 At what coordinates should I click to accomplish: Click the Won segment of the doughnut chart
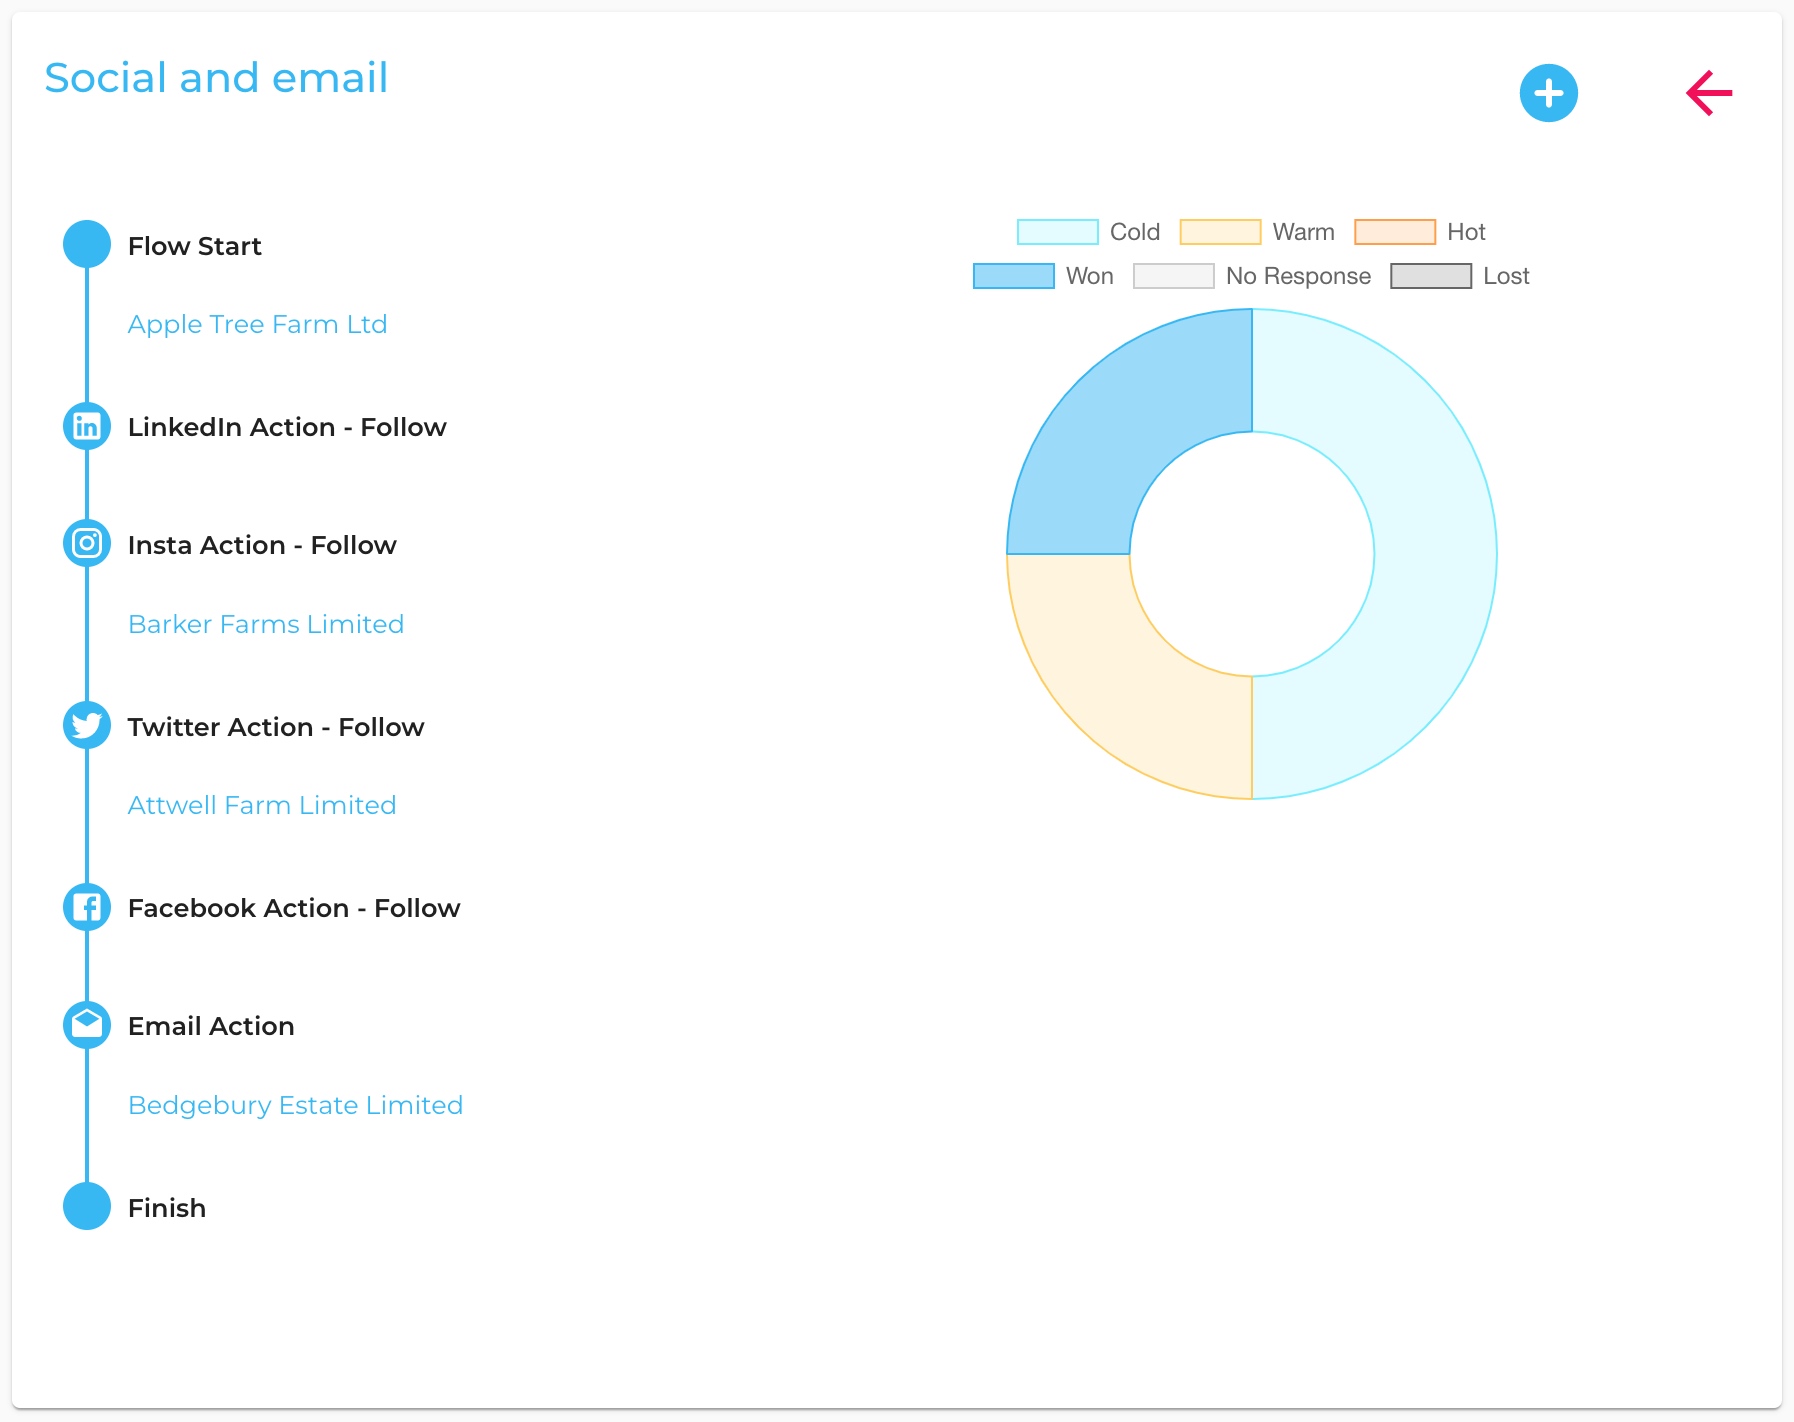pos(1122,424)
